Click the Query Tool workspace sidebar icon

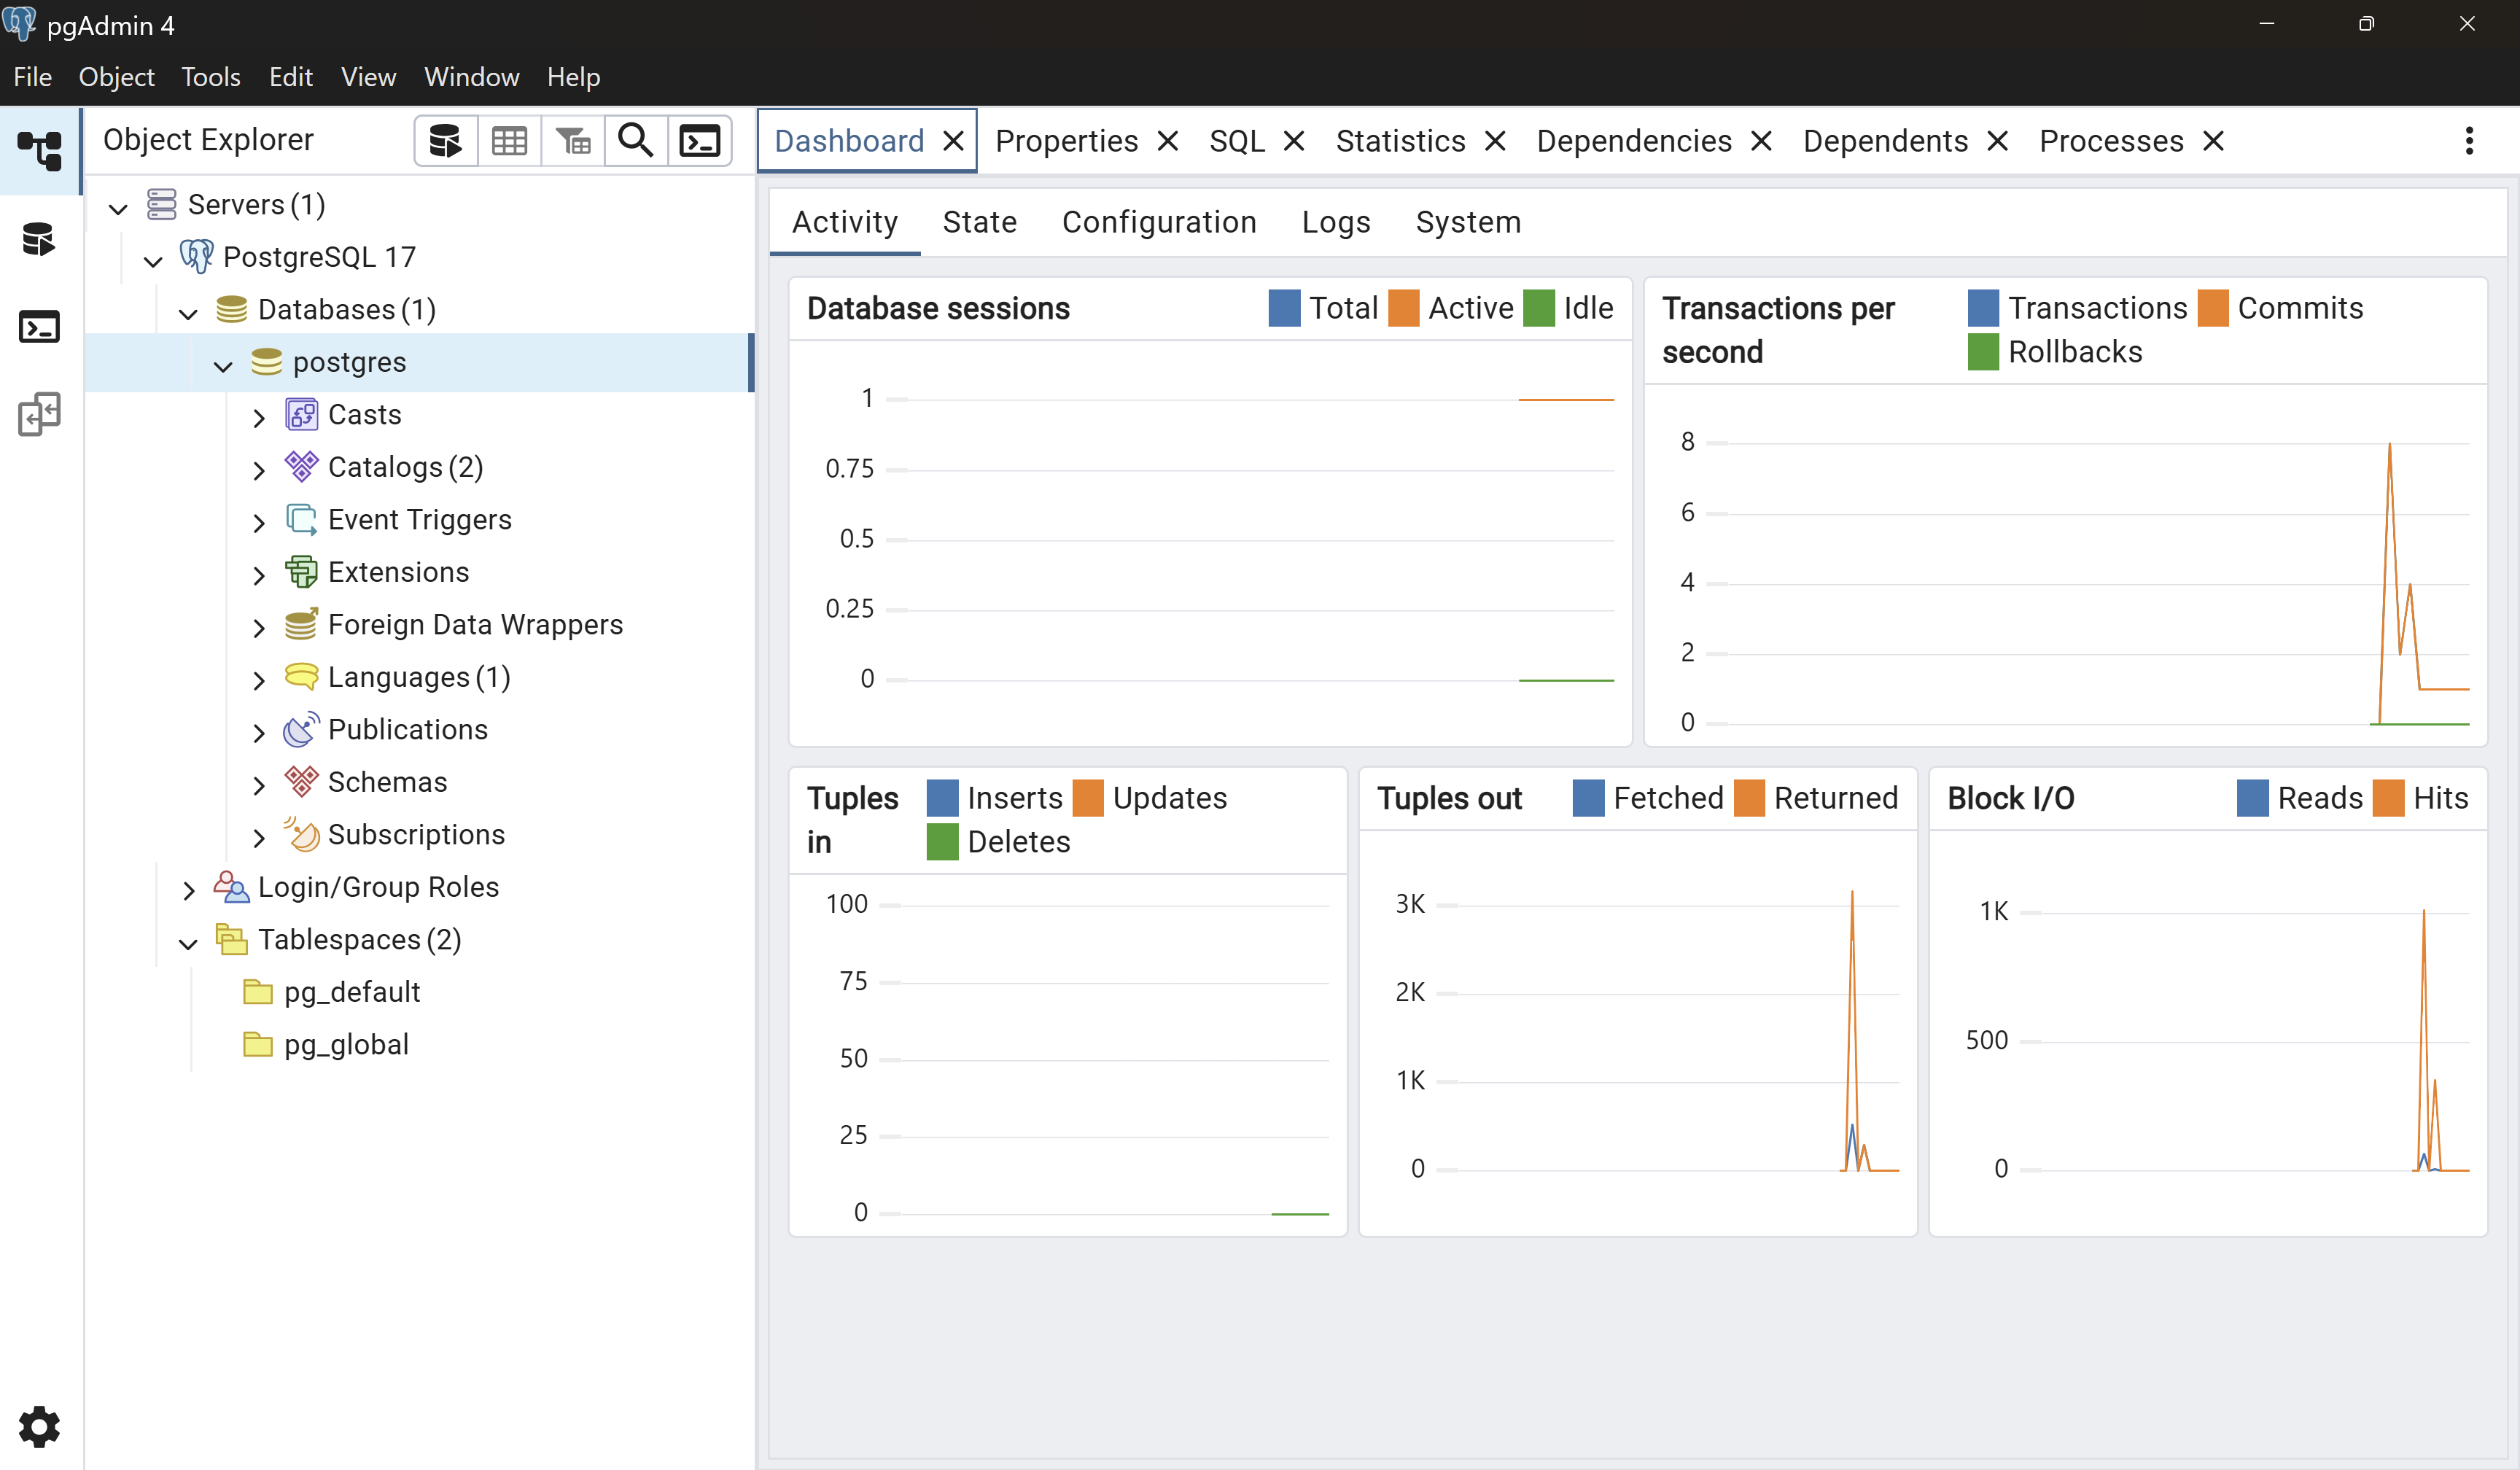pyautogui.click(x=40, y=240)
